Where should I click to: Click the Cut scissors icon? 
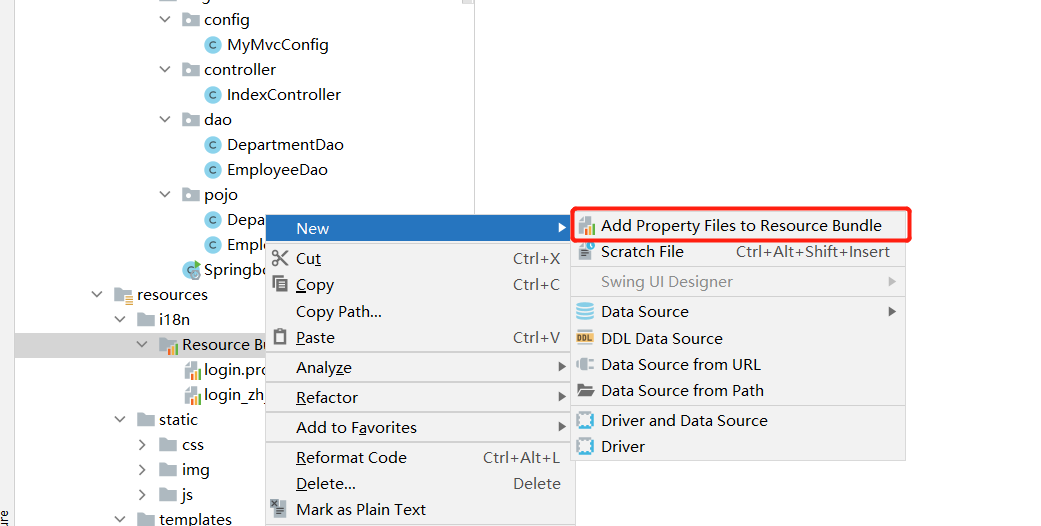[x=280, y=259]
